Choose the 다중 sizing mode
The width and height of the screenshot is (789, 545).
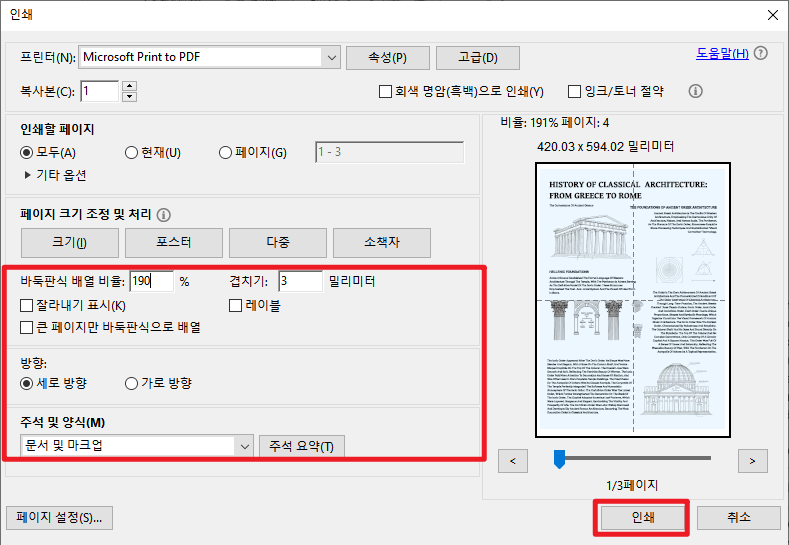pos(278,243)
